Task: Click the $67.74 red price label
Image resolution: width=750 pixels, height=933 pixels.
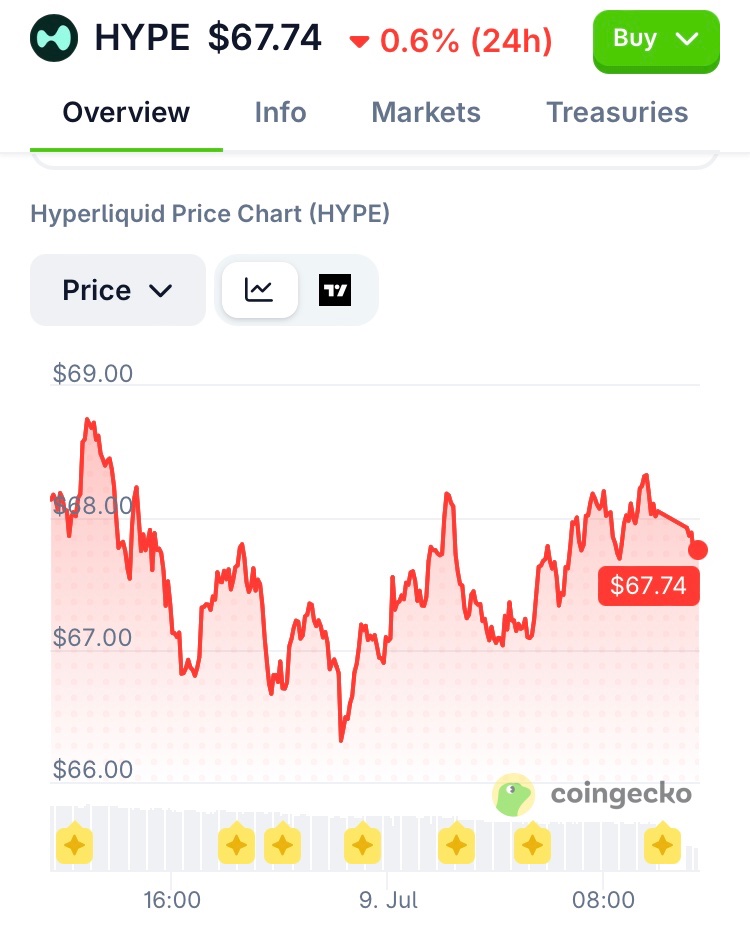Action: coord(649,586)
